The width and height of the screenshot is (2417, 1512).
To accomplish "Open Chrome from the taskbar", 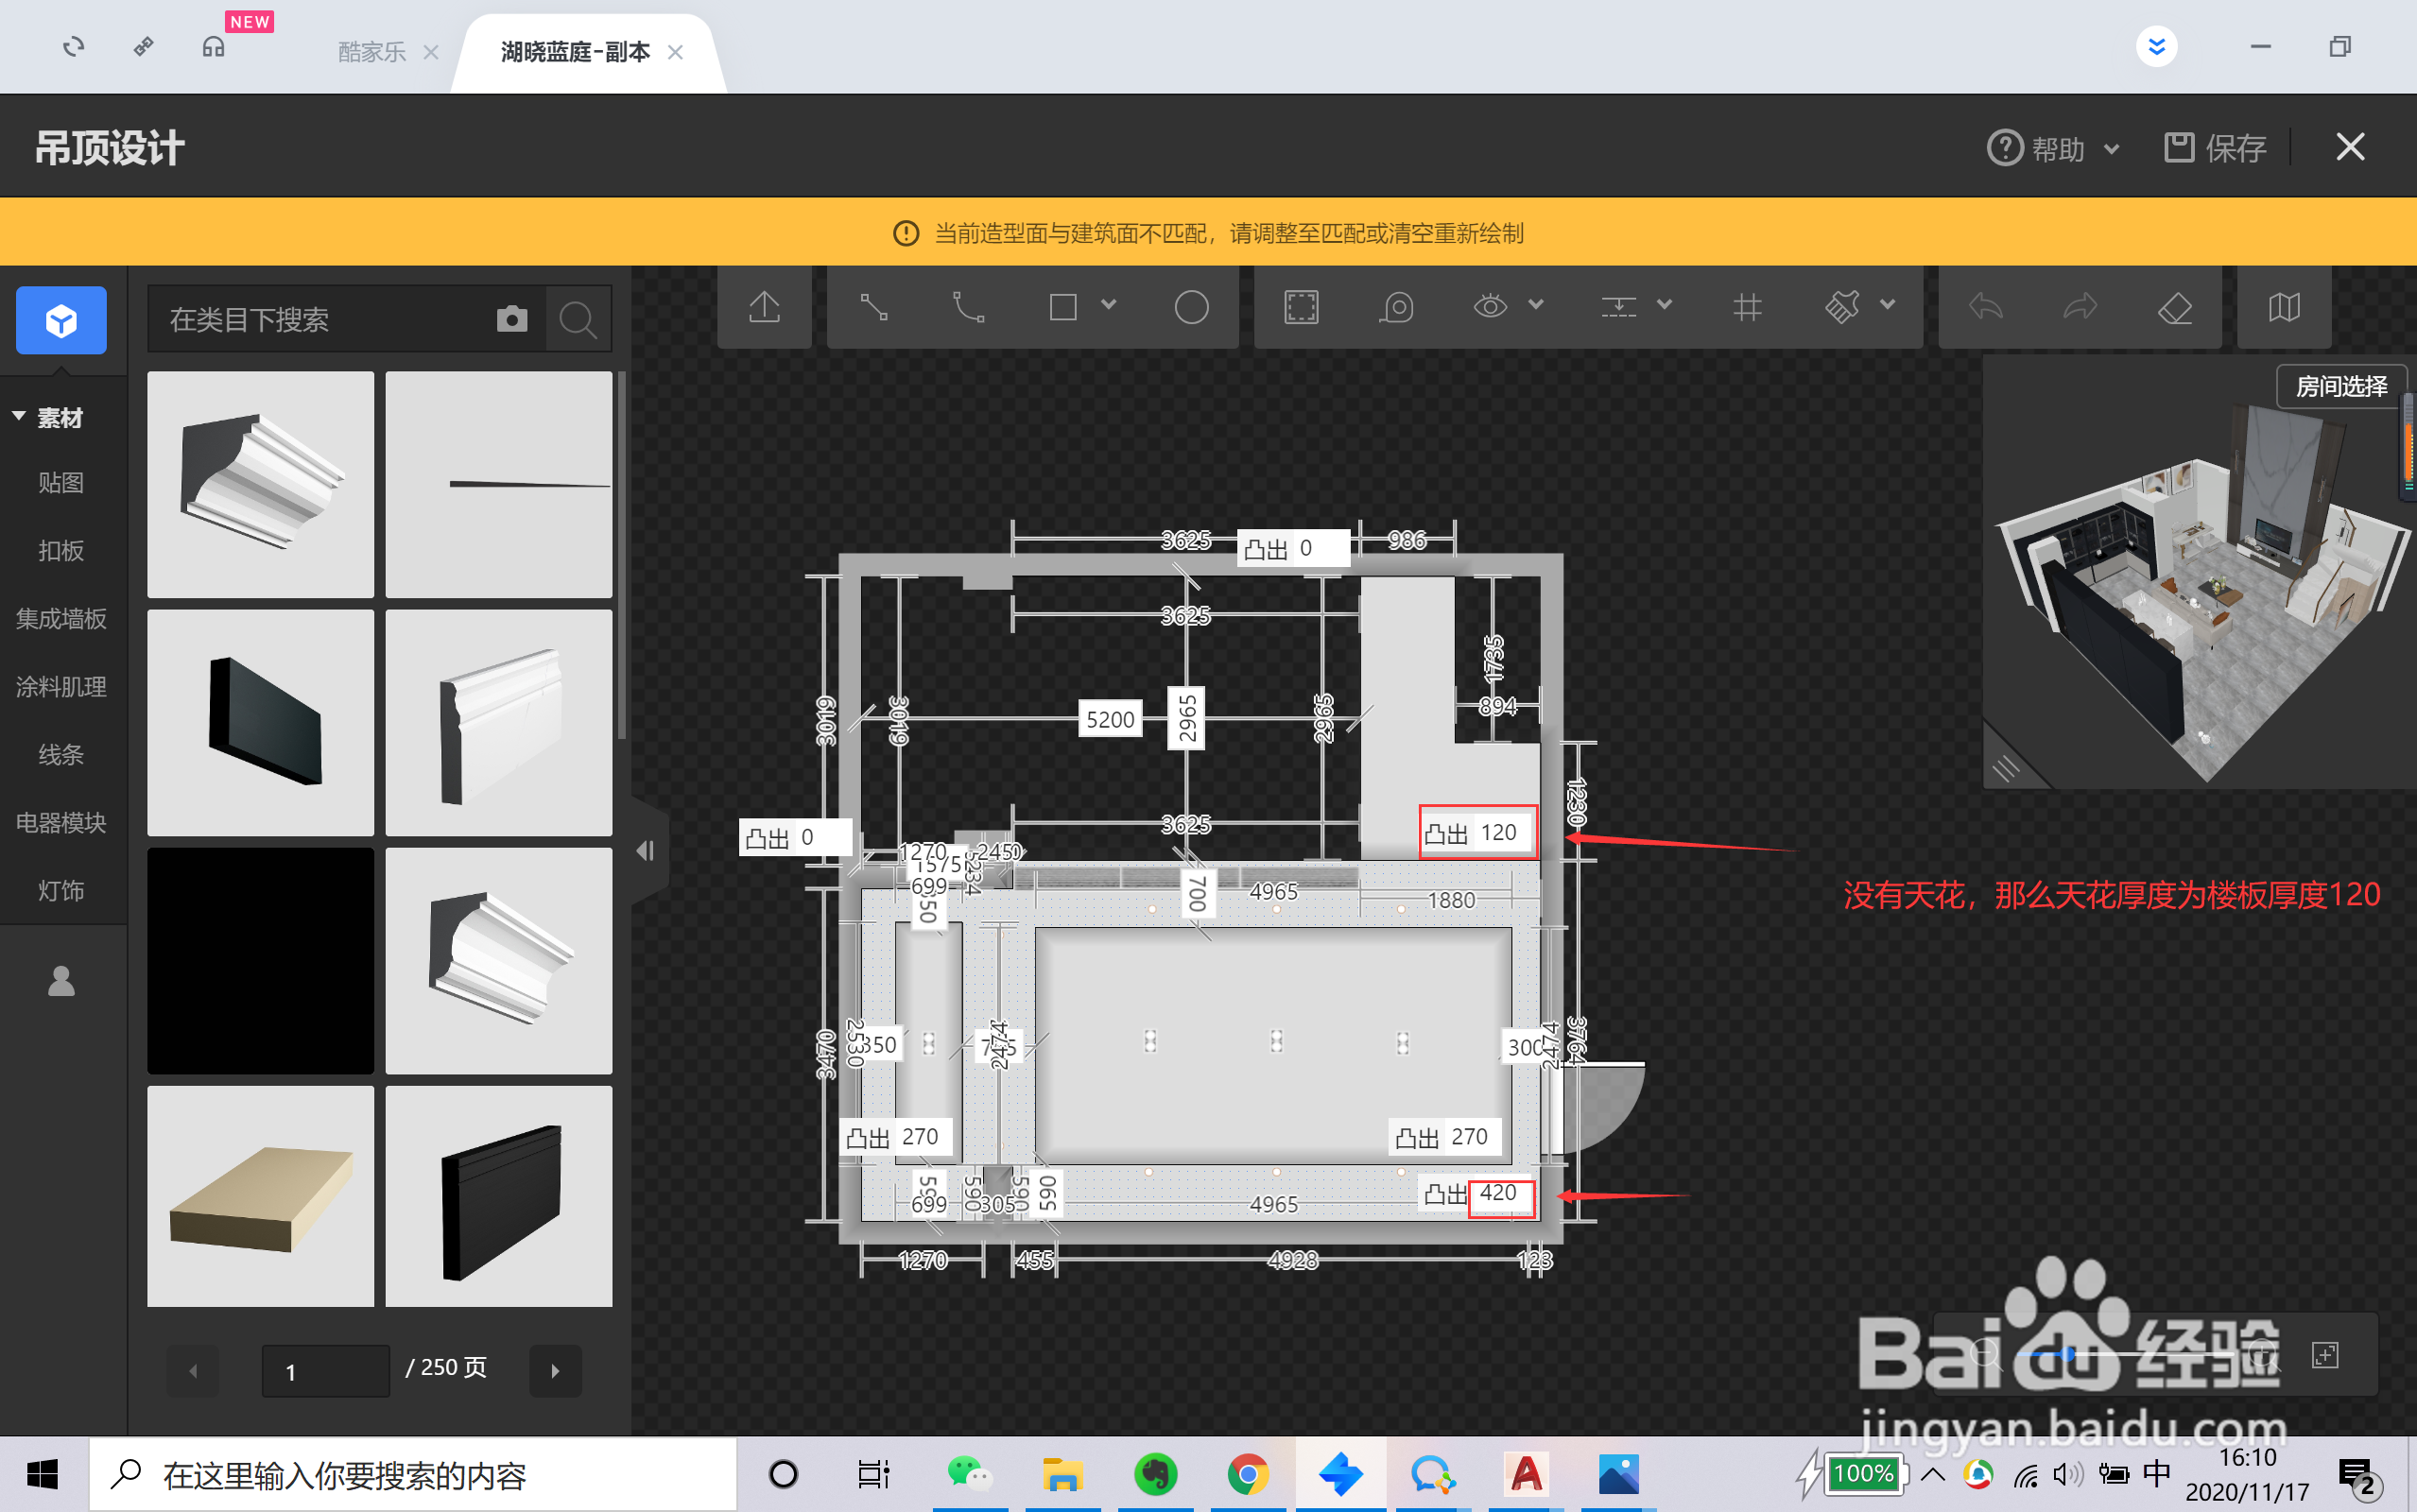I will point(1248,1473).
